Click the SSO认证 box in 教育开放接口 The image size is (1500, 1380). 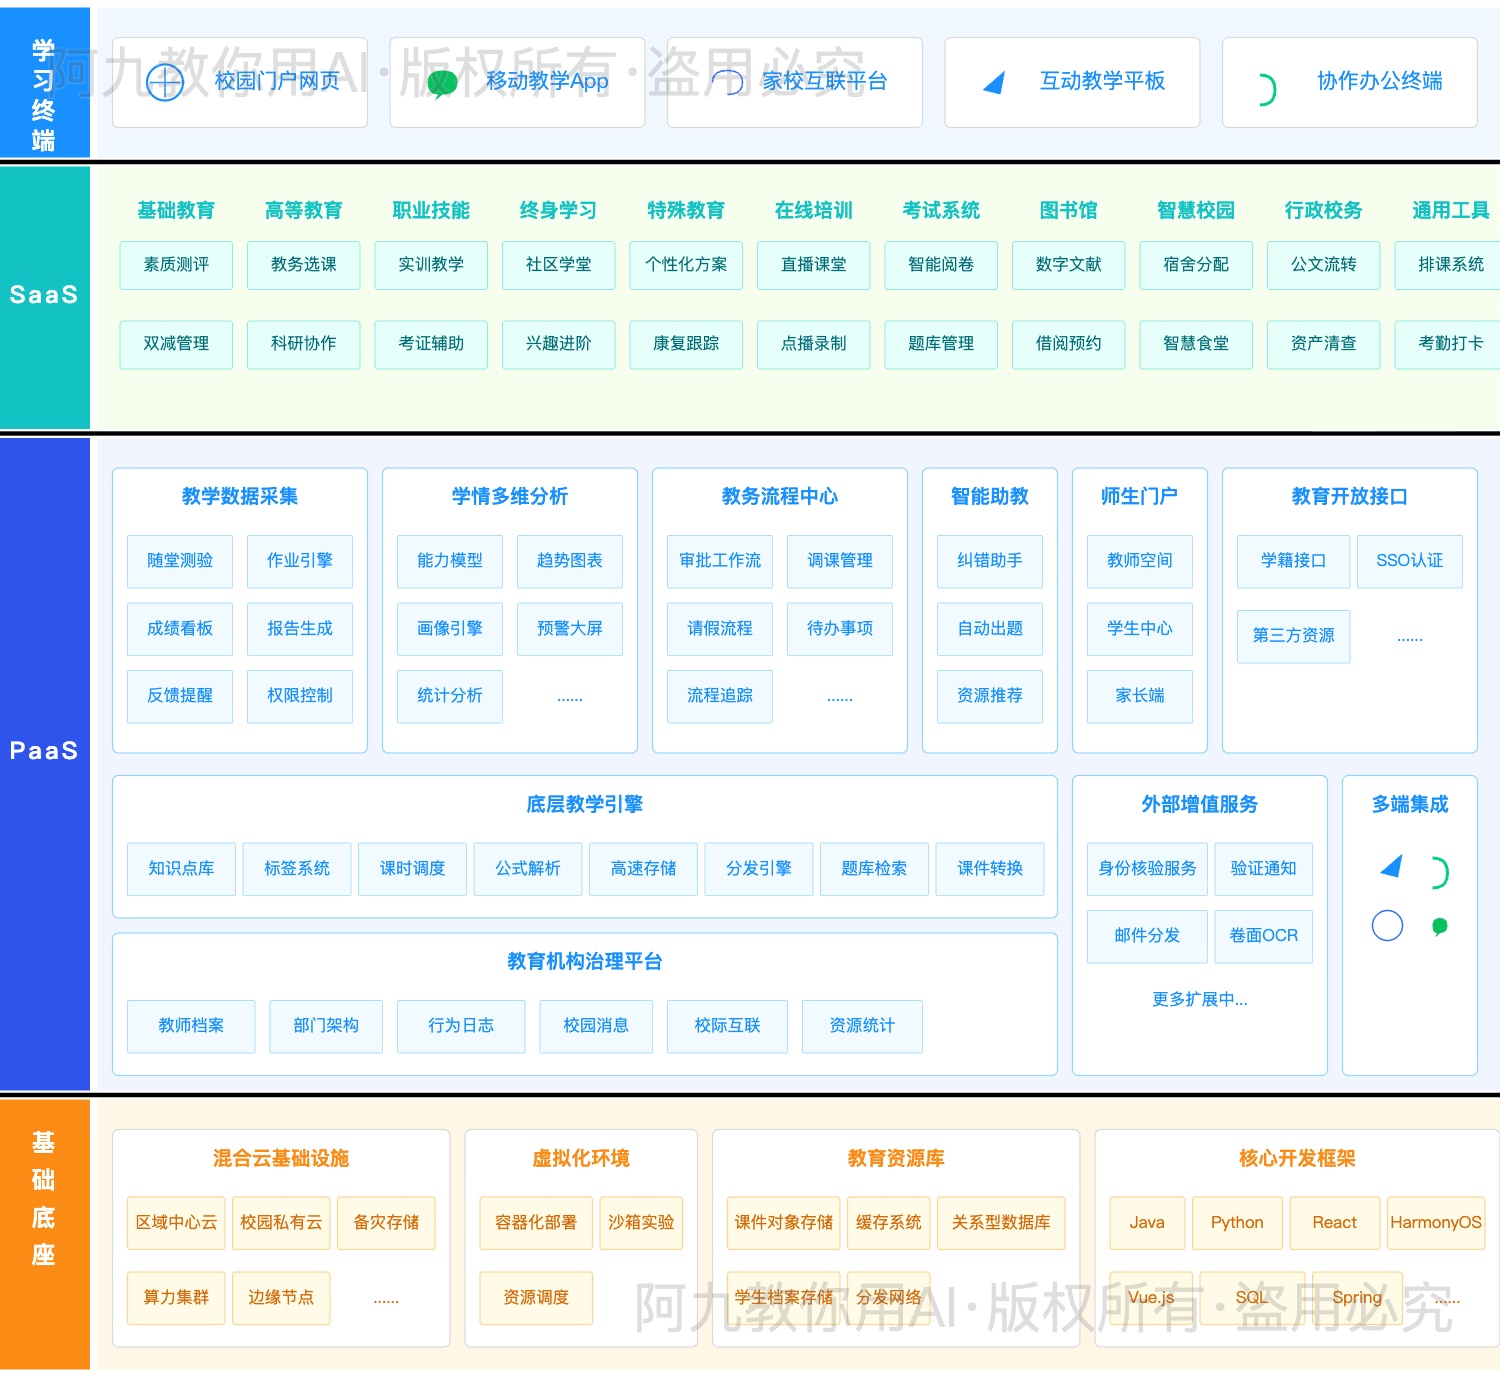tap(1409, 561)
